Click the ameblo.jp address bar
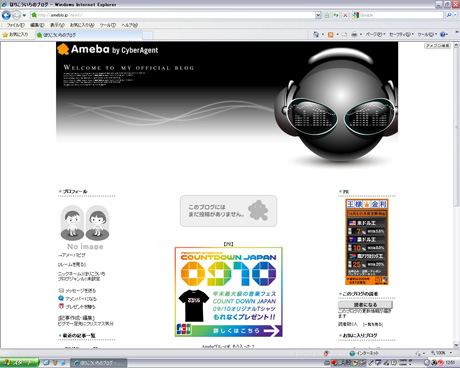This screenshot has width=460, height=368. coord(172,15)
